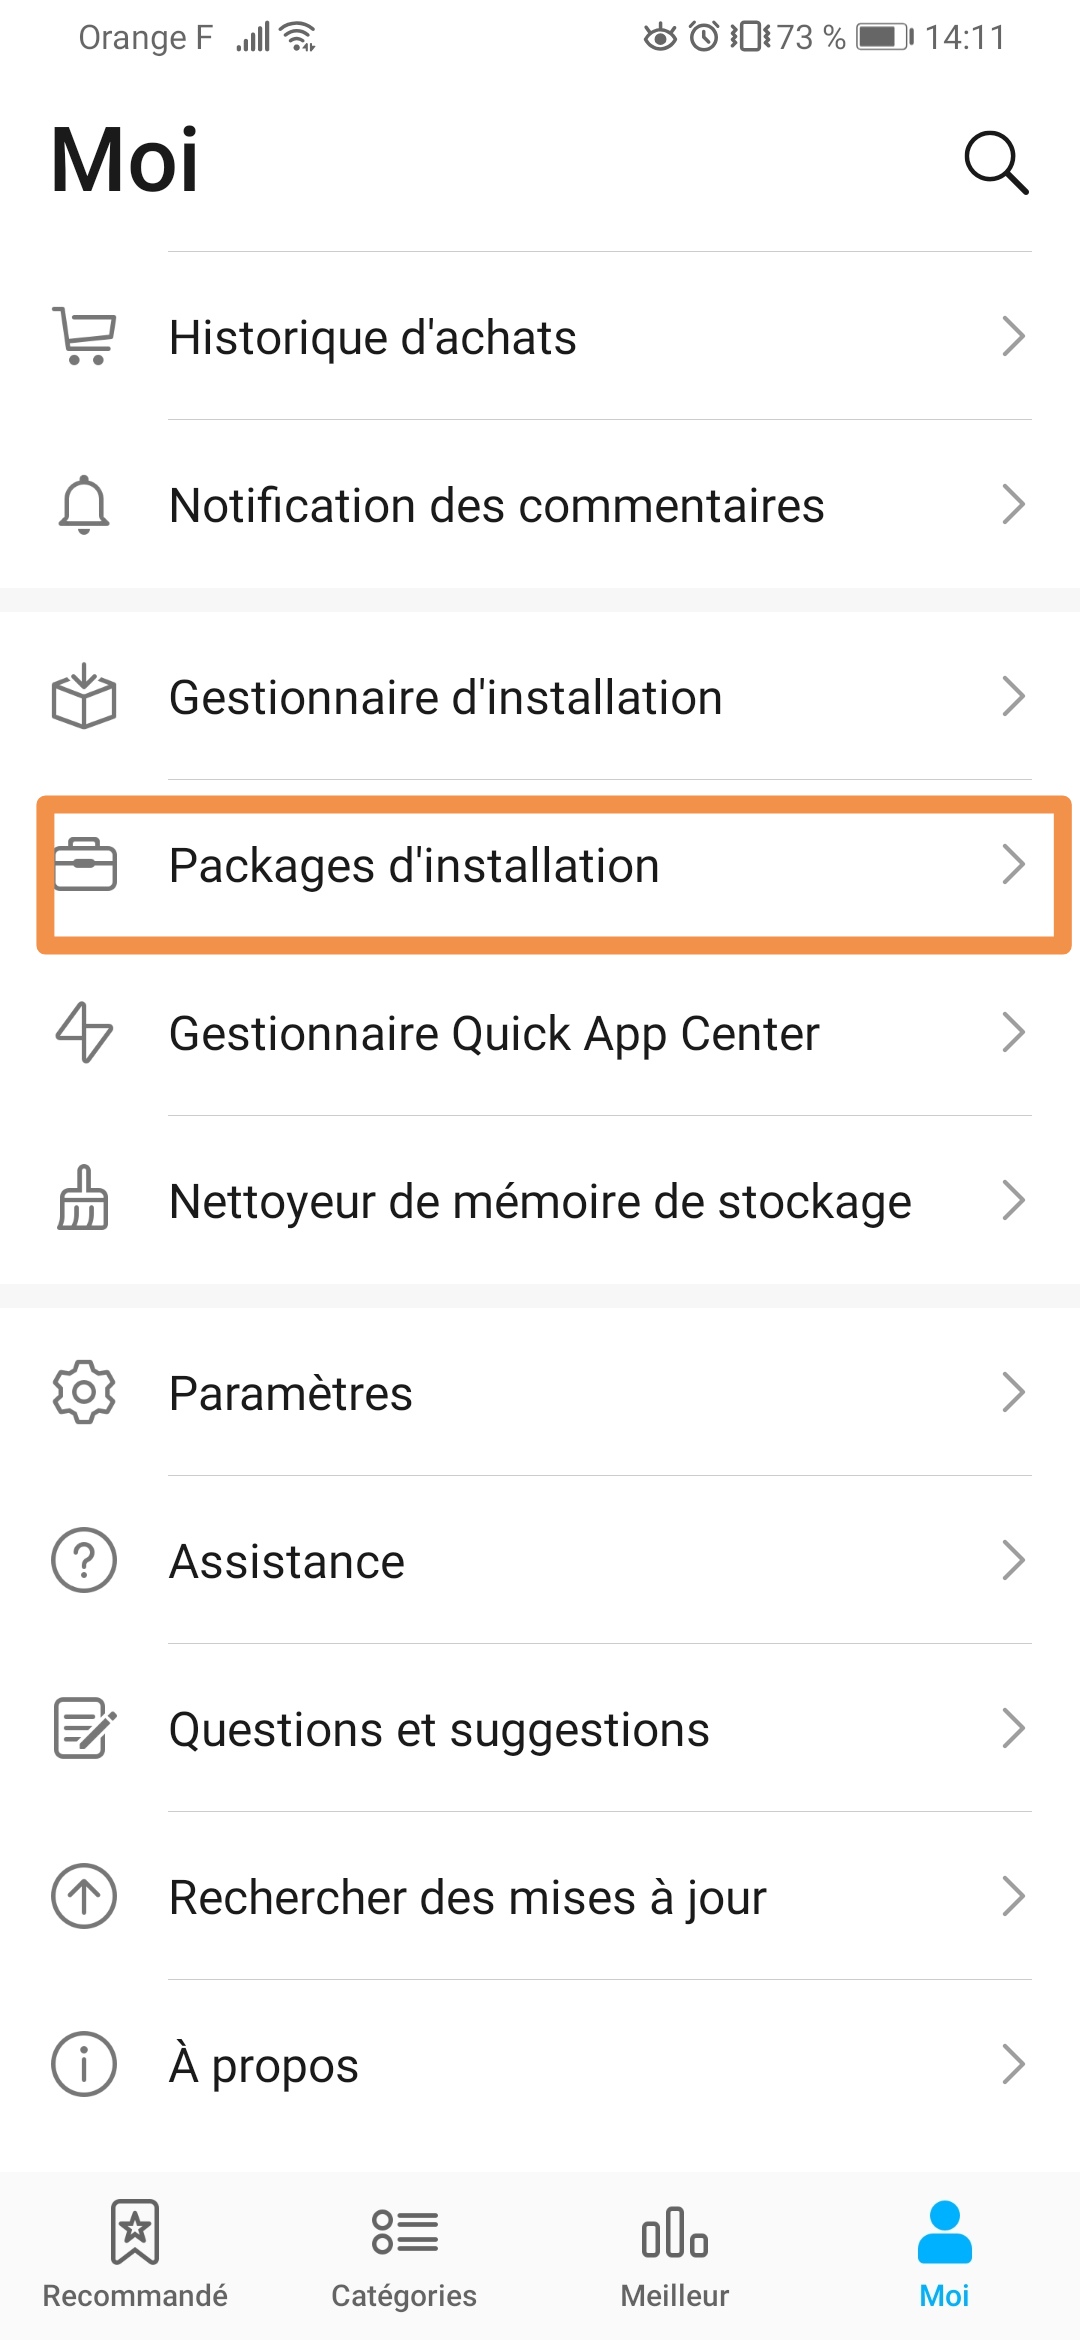Screen dimensions: 1080x2340
Task: Tap the shopping cart icon
Action: pyautogui.click(x=84, y=337)
